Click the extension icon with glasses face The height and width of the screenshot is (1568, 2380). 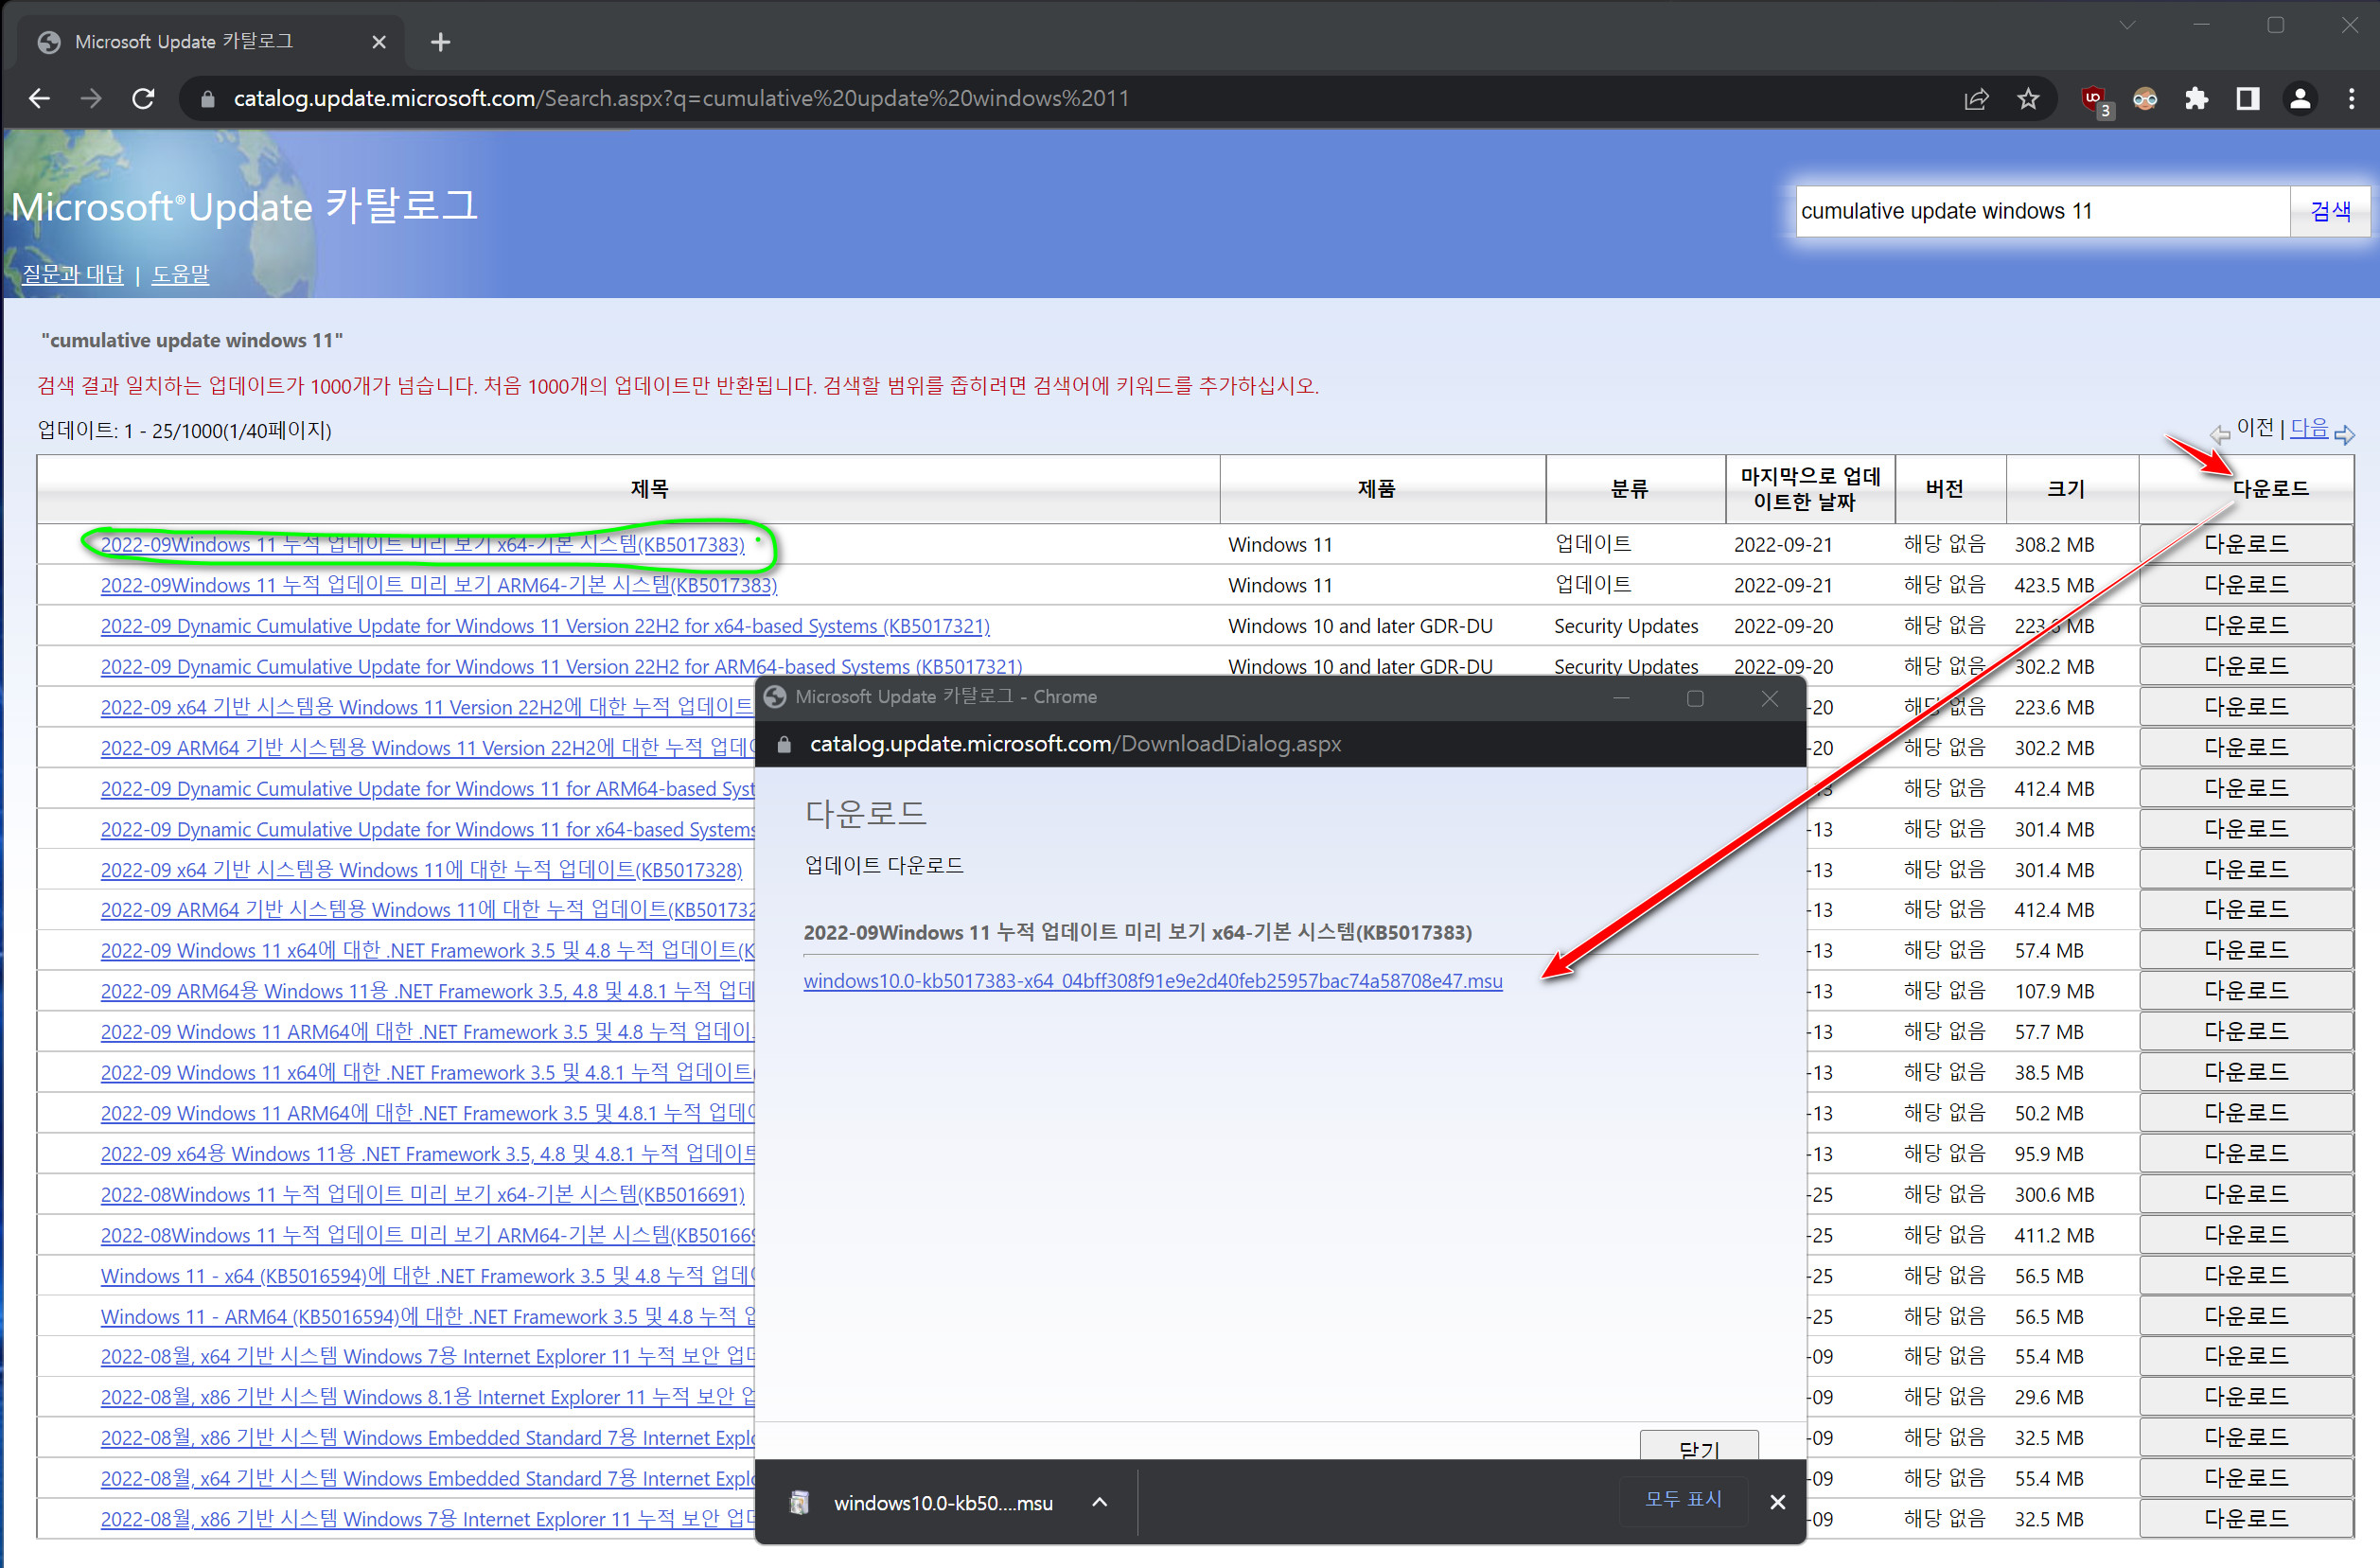coord(2145,98)
